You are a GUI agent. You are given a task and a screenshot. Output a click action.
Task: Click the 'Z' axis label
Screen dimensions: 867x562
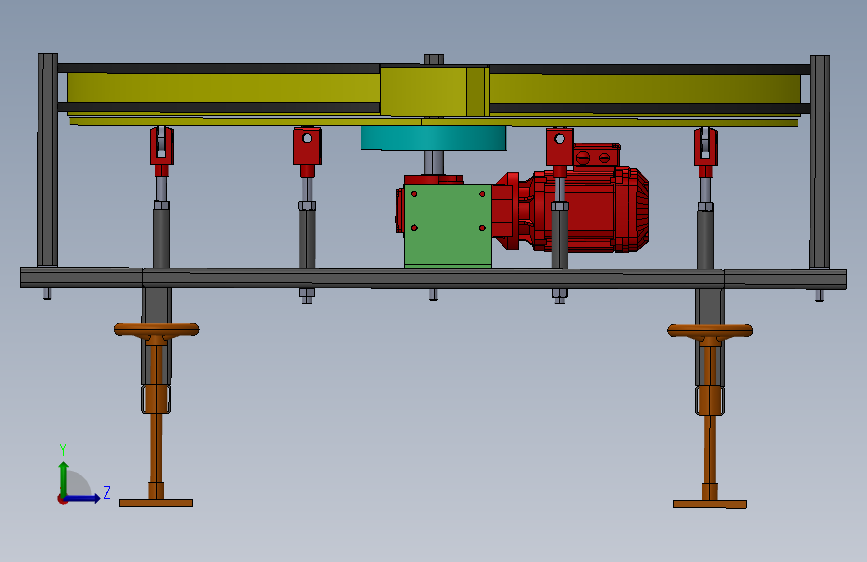pos(107,492)
